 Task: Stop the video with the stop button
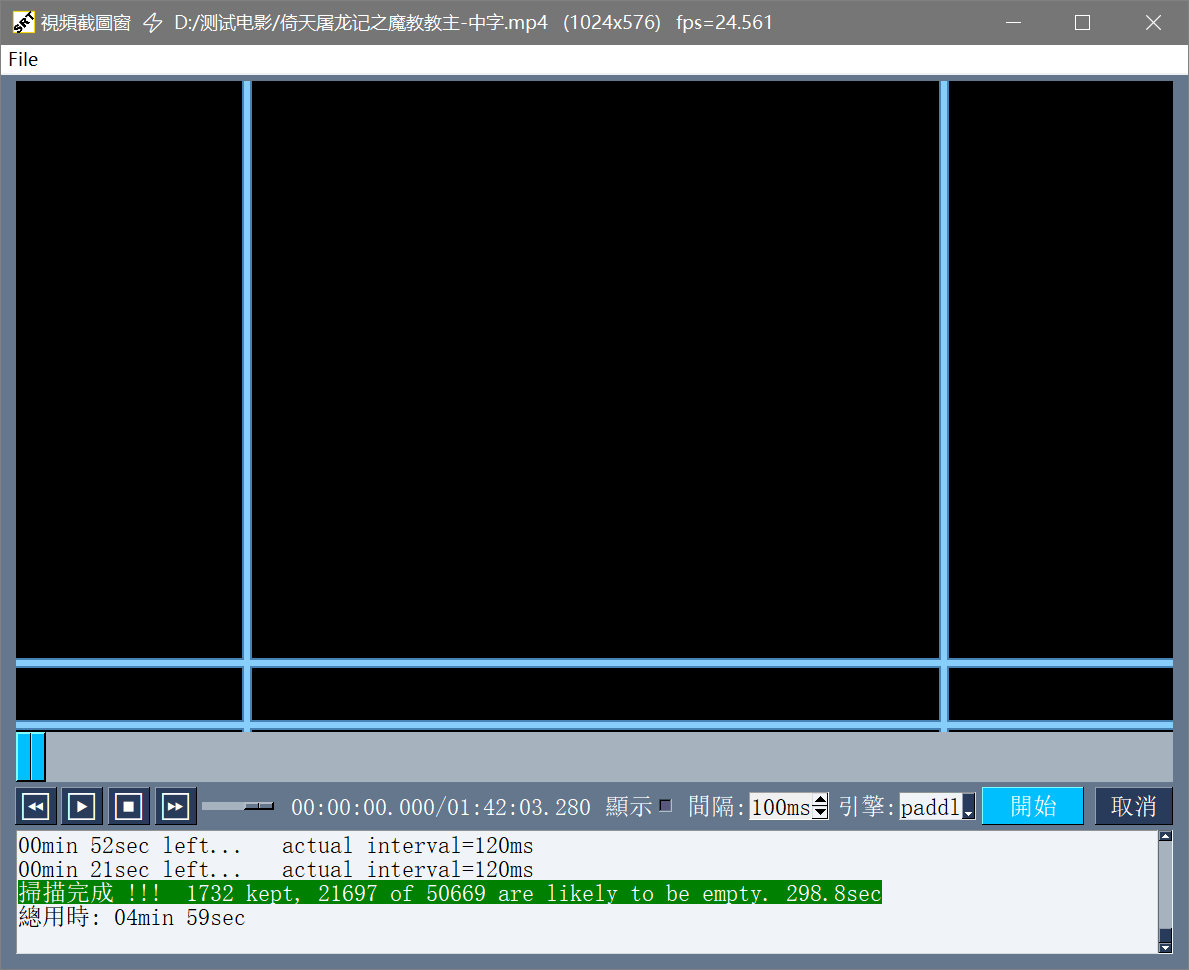coord(129,806)
